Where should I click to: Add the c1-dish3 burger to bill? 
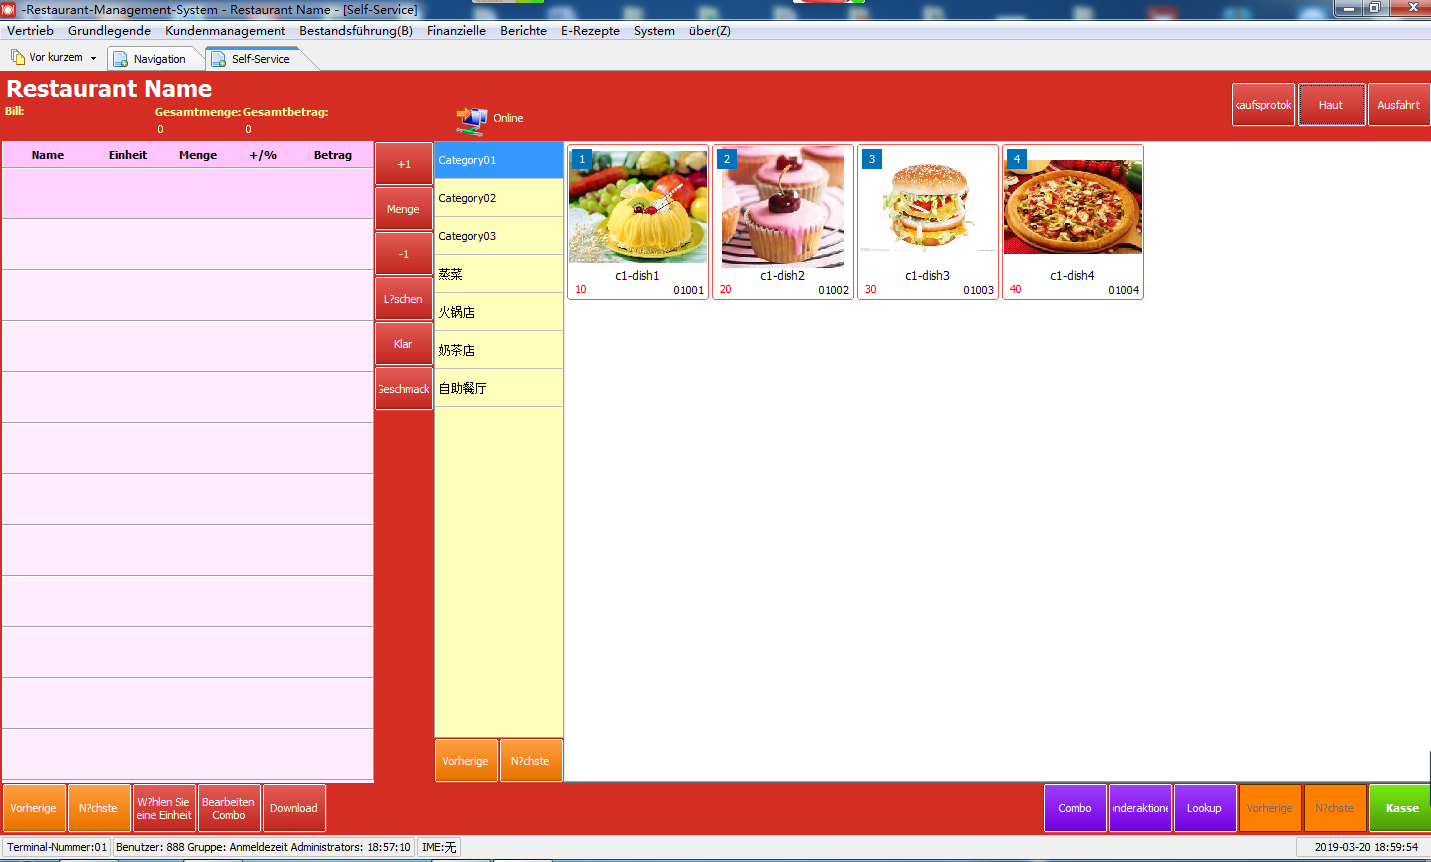927,206
